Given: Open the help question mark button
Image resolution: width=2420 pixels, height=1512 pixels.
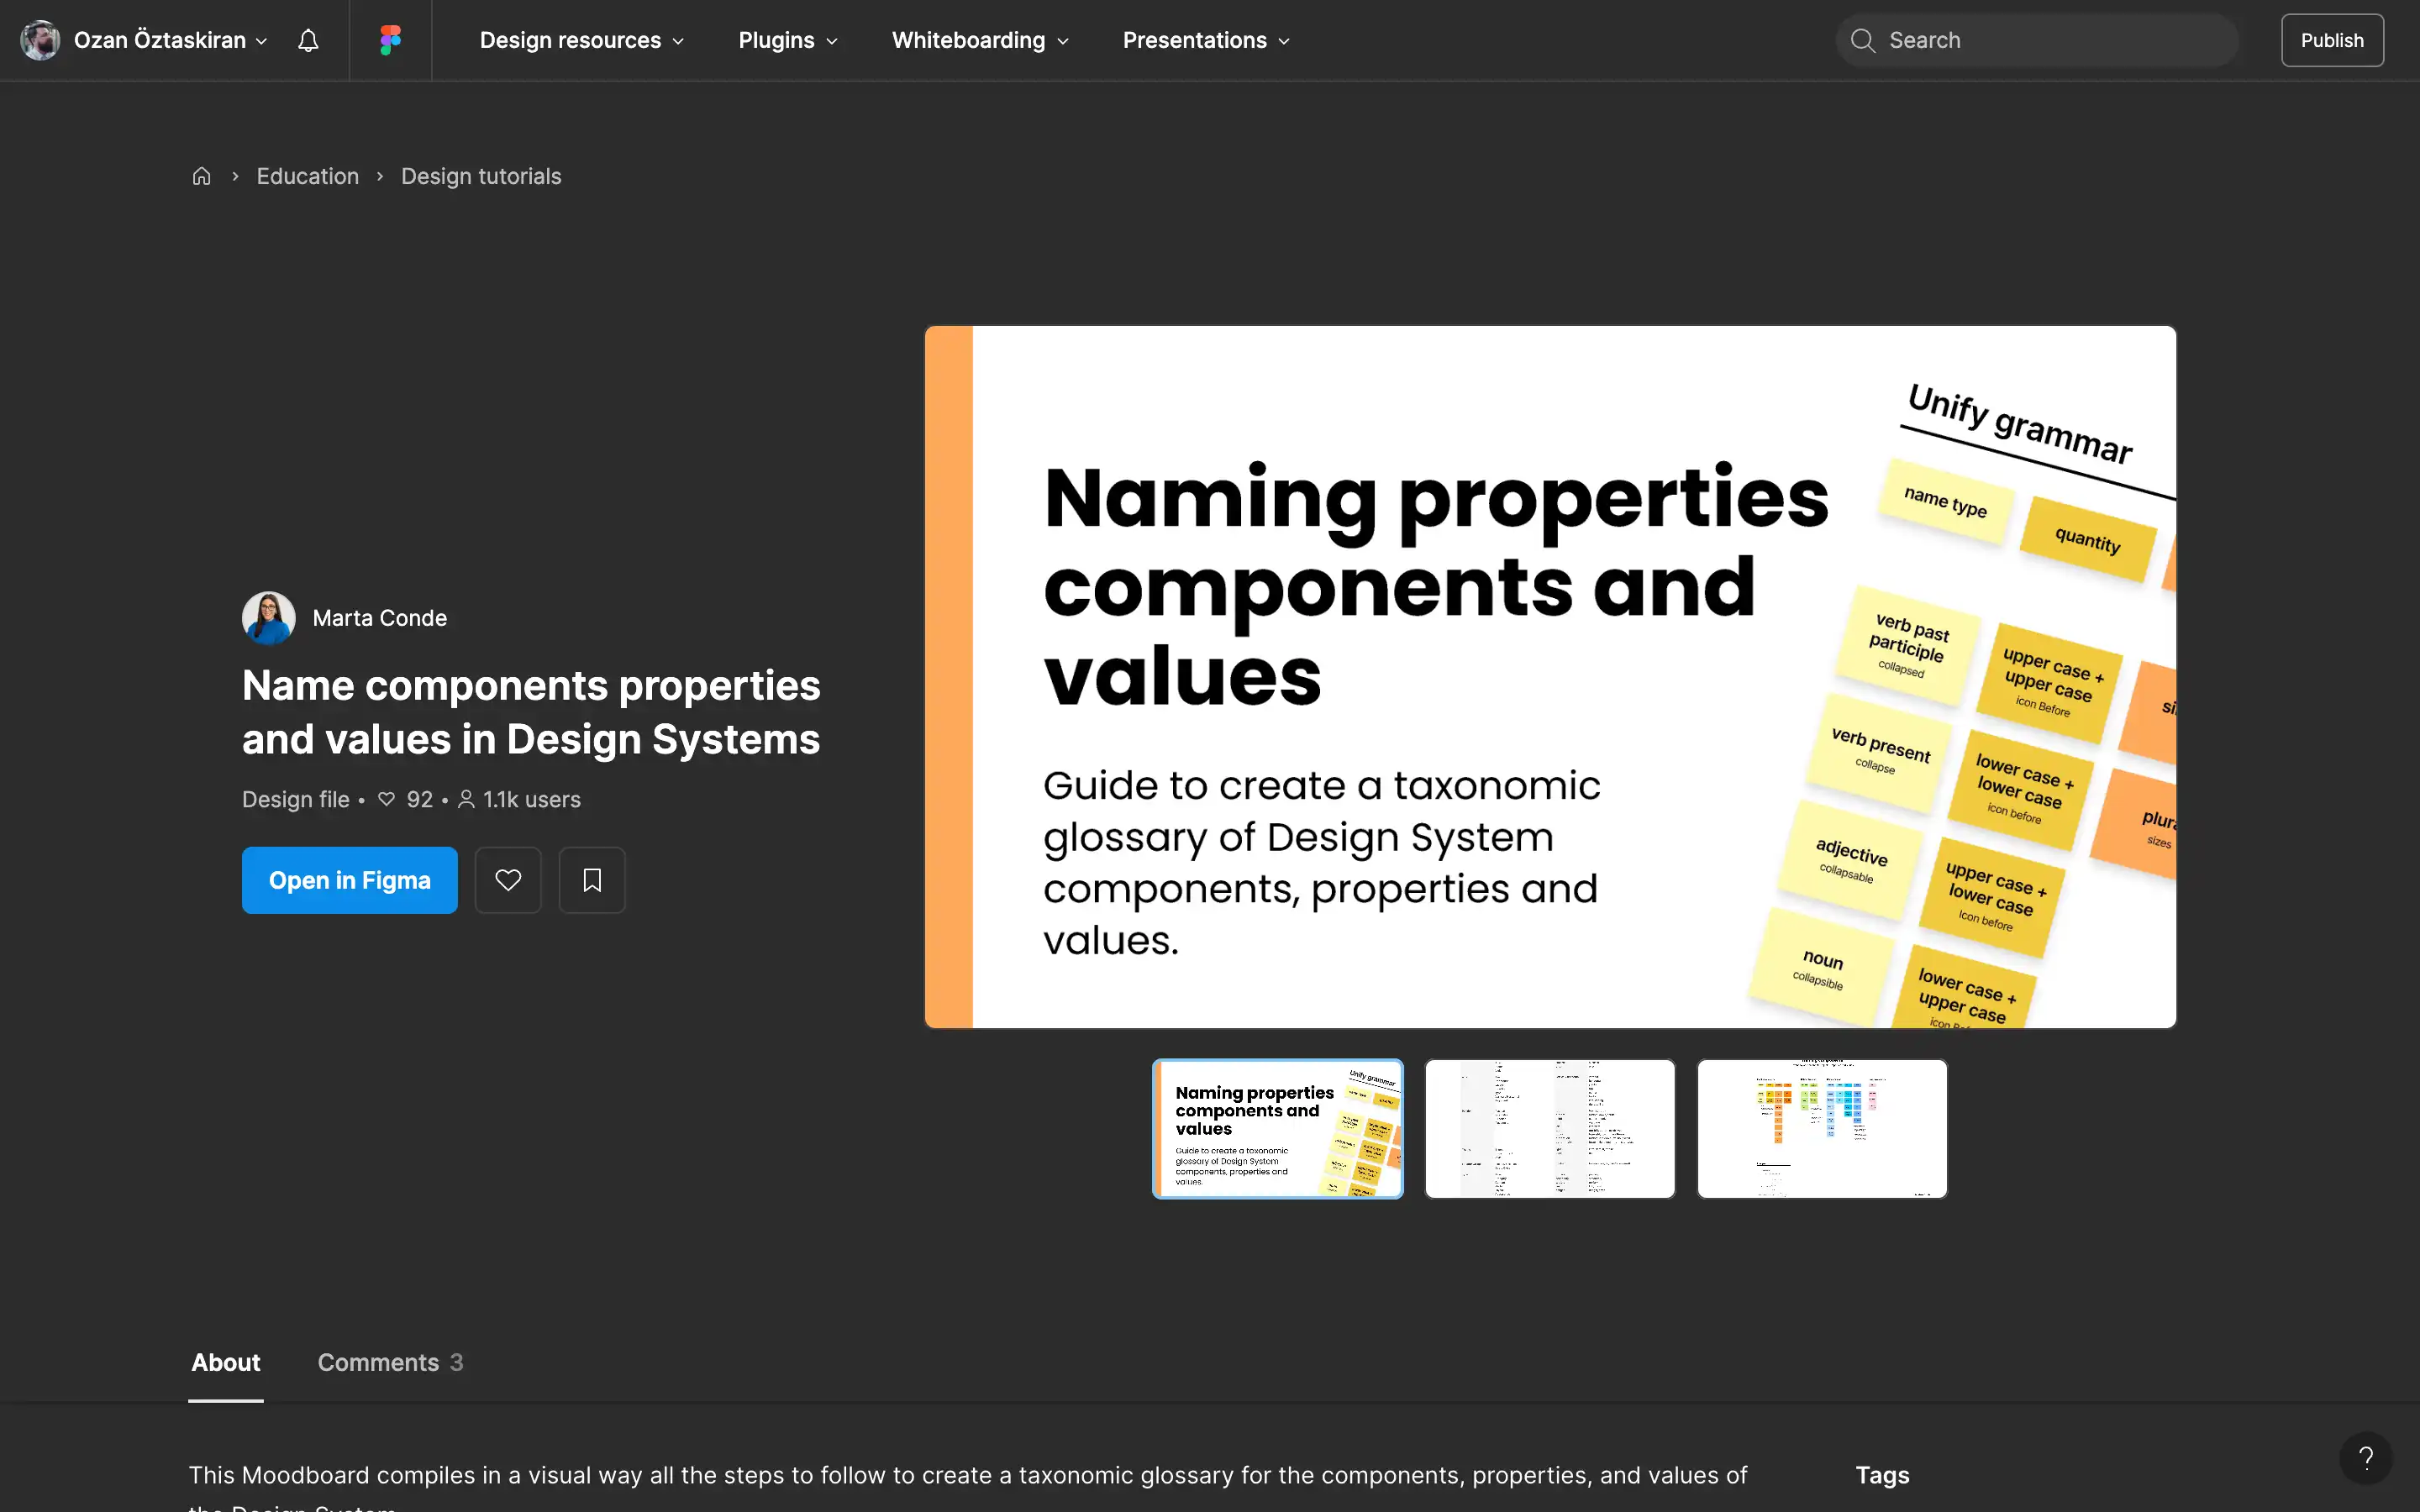Looking at the screenshot, I should click(x=2366, y=1458).
